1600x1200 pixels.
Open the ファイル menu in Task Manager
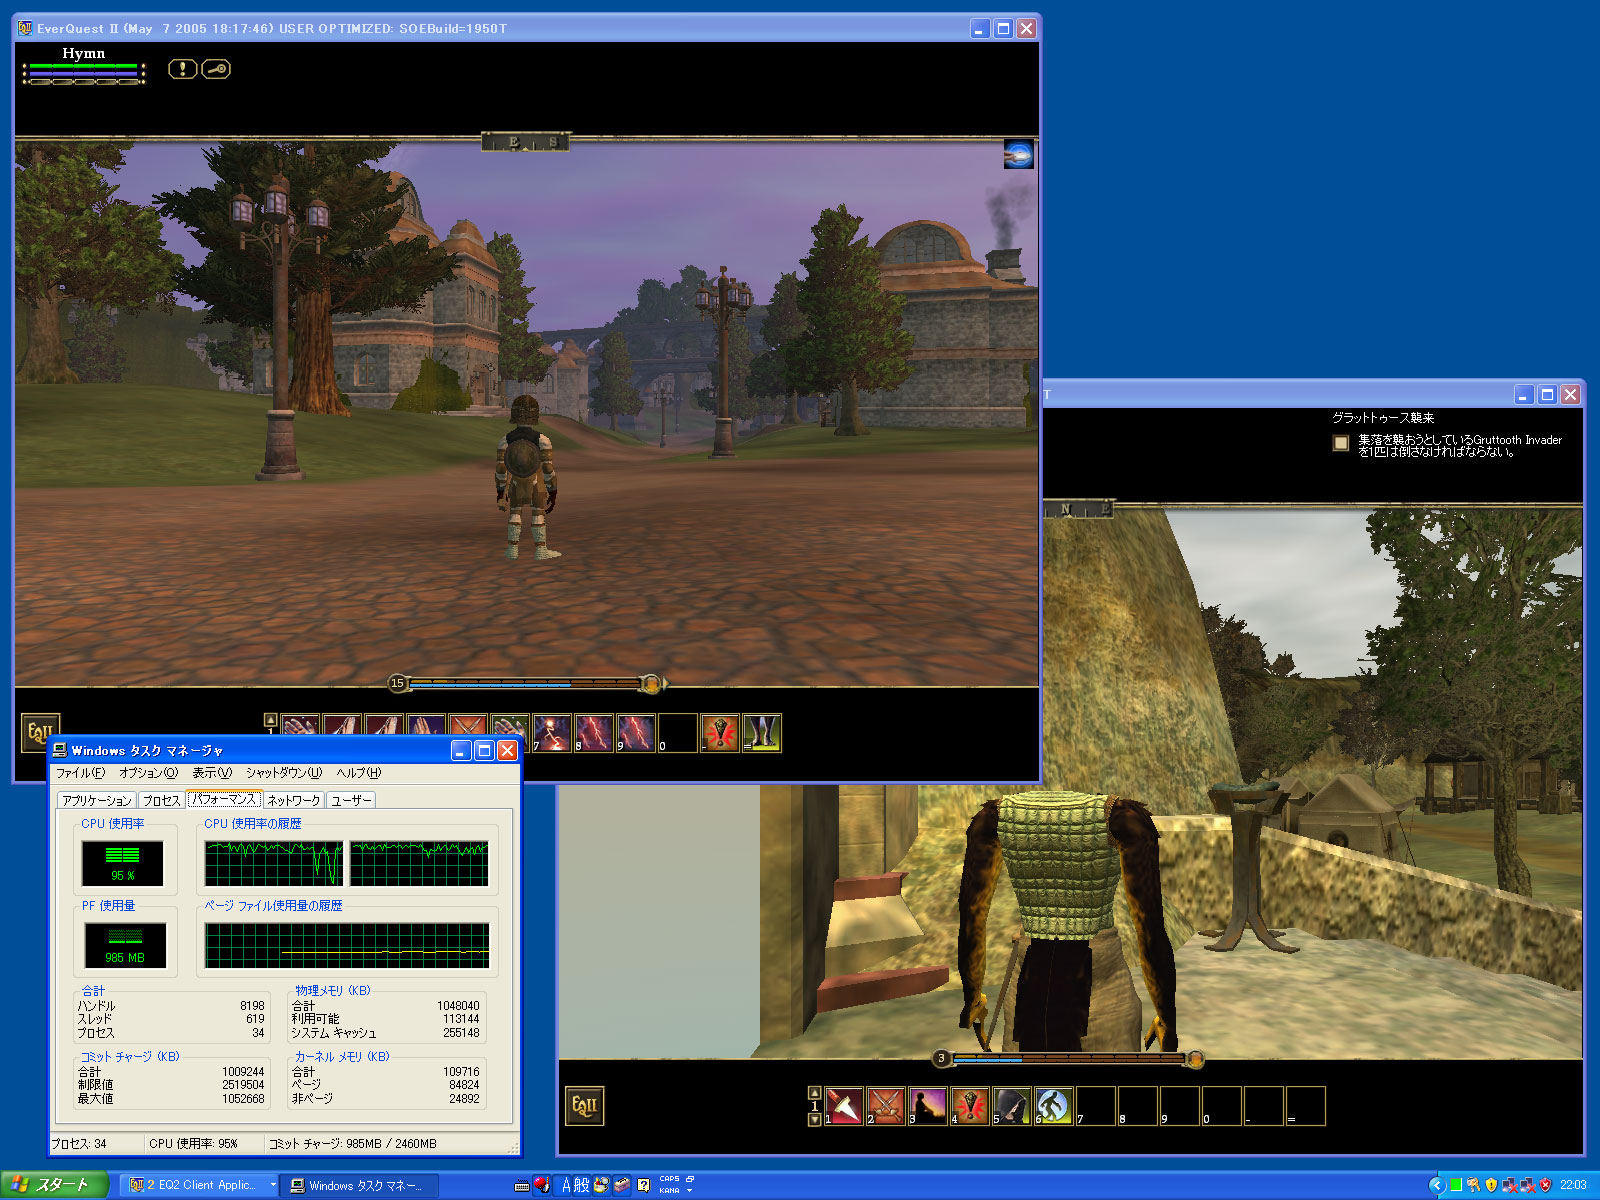(80, 773)
